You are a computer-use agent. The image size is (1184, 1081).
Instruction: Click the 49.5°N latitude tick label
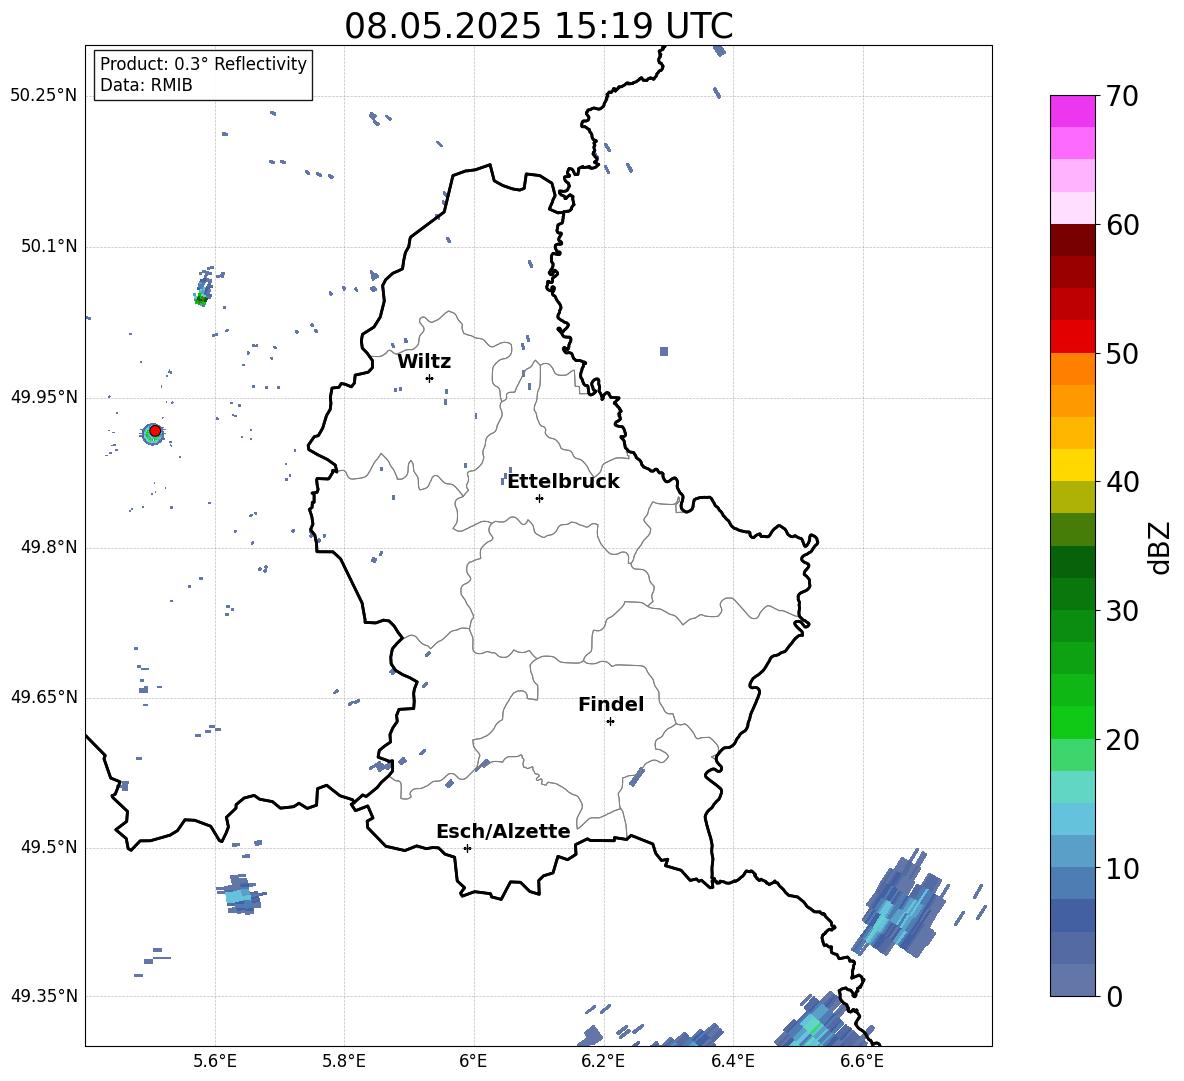coord(49,847)
